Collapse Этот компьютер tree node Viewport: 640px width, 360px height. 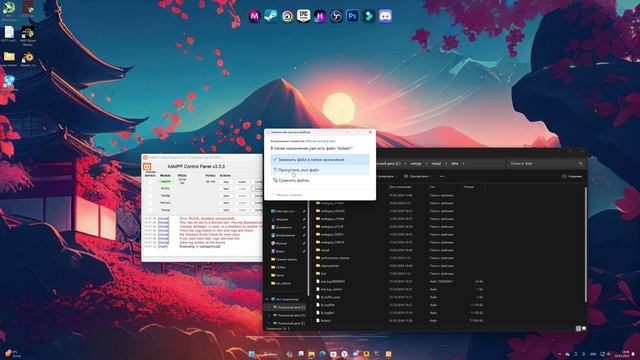pos(267,300)
